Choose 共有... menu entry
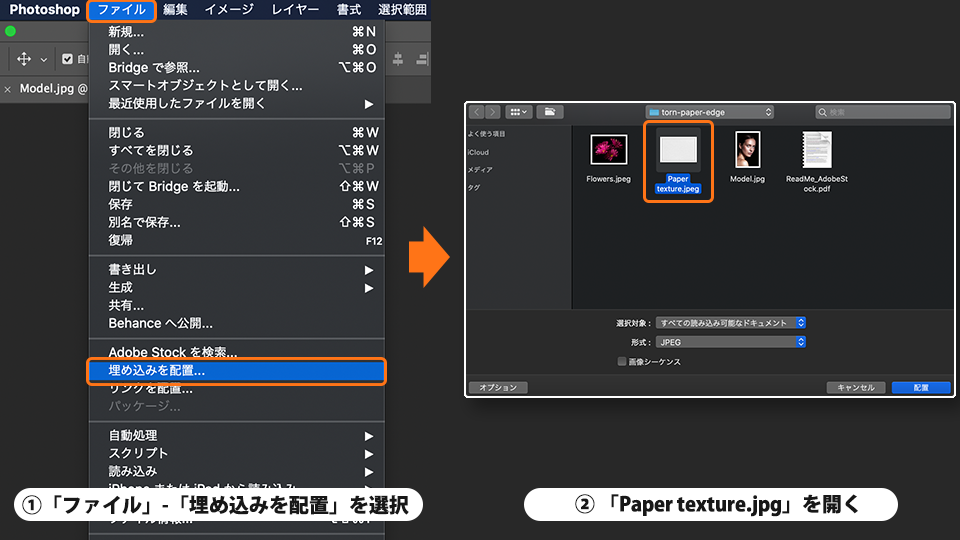 pyautogui.click(x=237, y=305)
